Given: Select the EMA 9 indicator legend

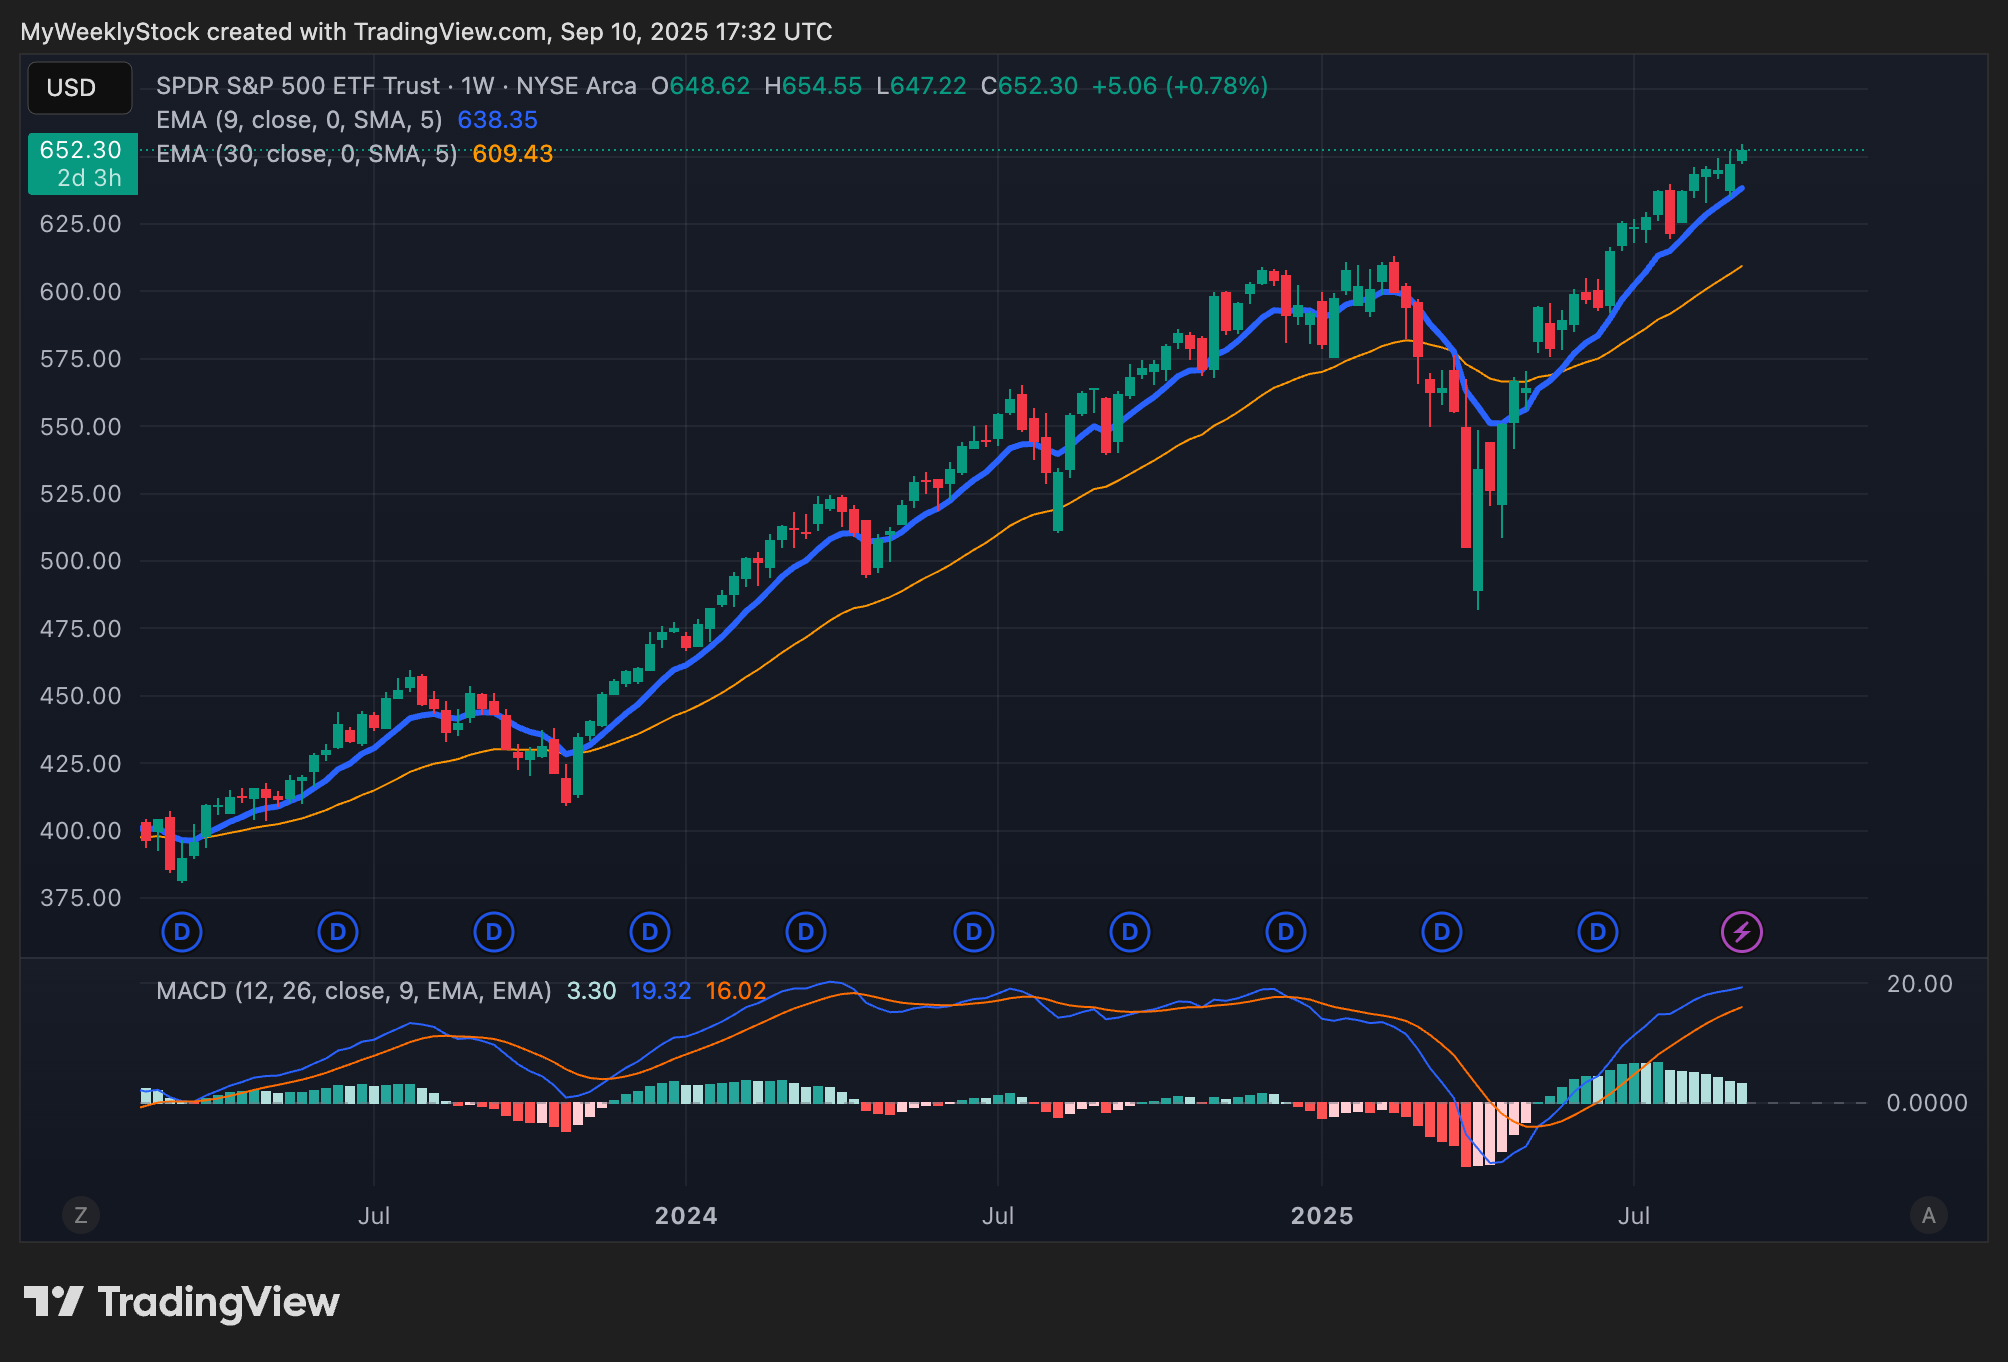Looking at the screenshot, I should (298, 120).
